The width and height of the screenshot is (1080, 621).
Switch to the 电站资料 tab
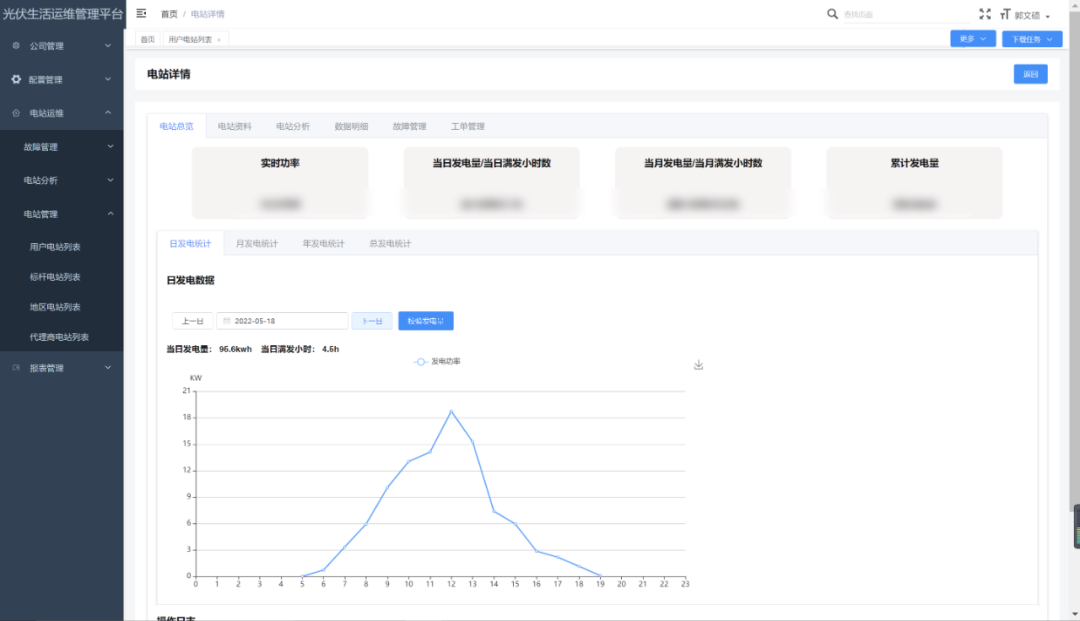[235, 127]
